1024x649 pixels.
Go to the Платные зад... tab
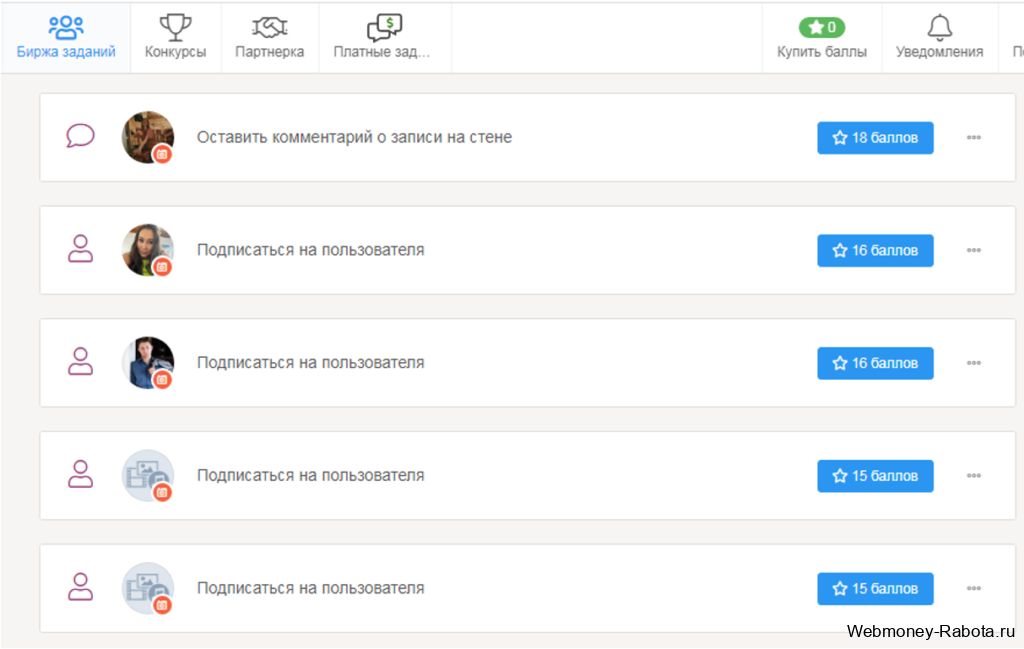point(384,38)
